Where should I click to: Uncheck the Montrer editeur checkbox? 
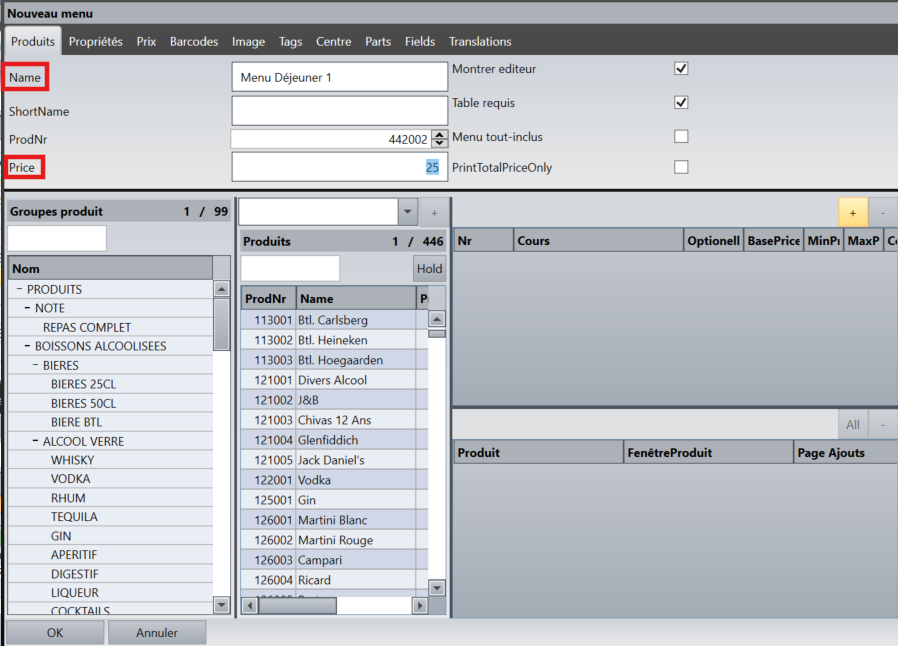[x=681, y=68]
